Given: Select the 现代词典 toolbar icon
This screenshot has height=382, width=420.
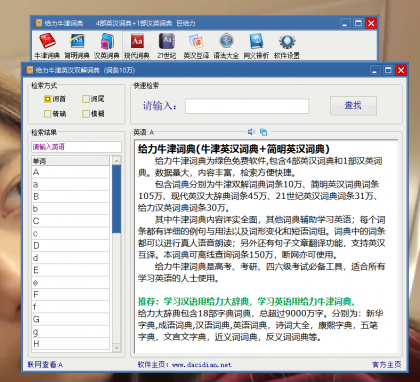Looking at the screenshot, I should [137, 46].
